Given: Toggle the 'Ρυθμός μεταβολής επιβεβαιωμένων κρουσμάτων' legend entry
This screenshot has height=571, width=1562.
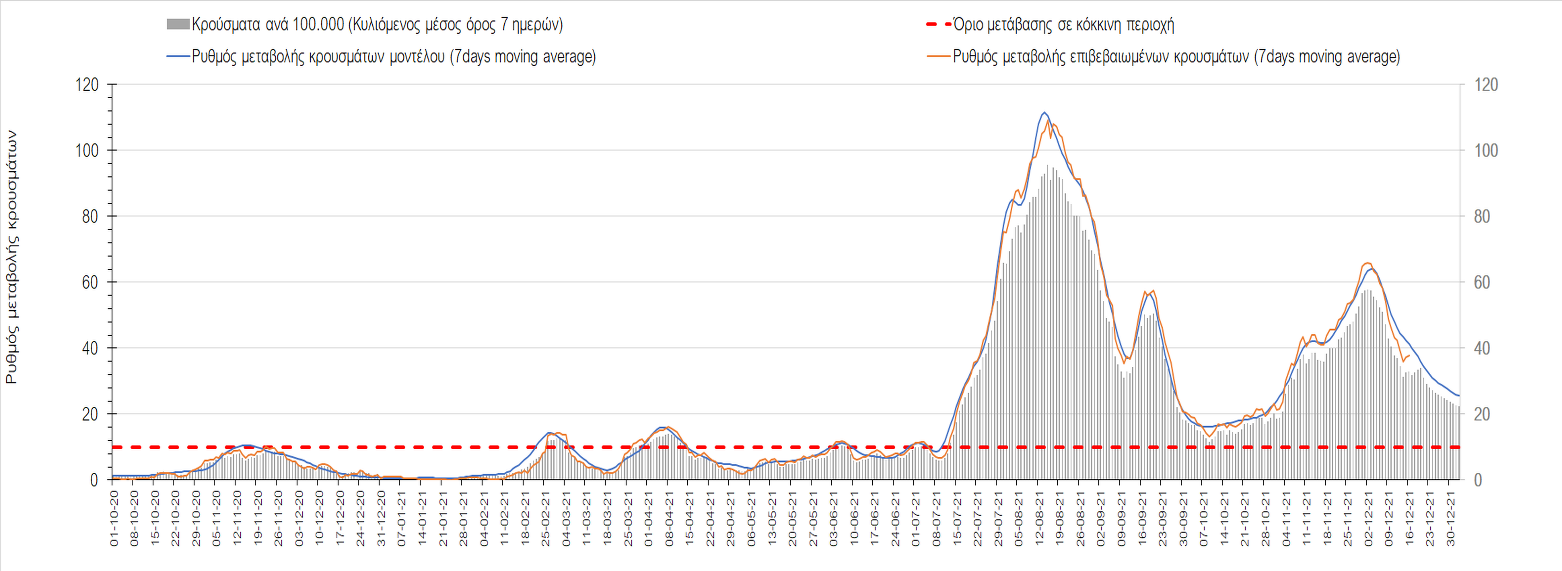Looking at the screenshot, I should tap(1177, 57).
